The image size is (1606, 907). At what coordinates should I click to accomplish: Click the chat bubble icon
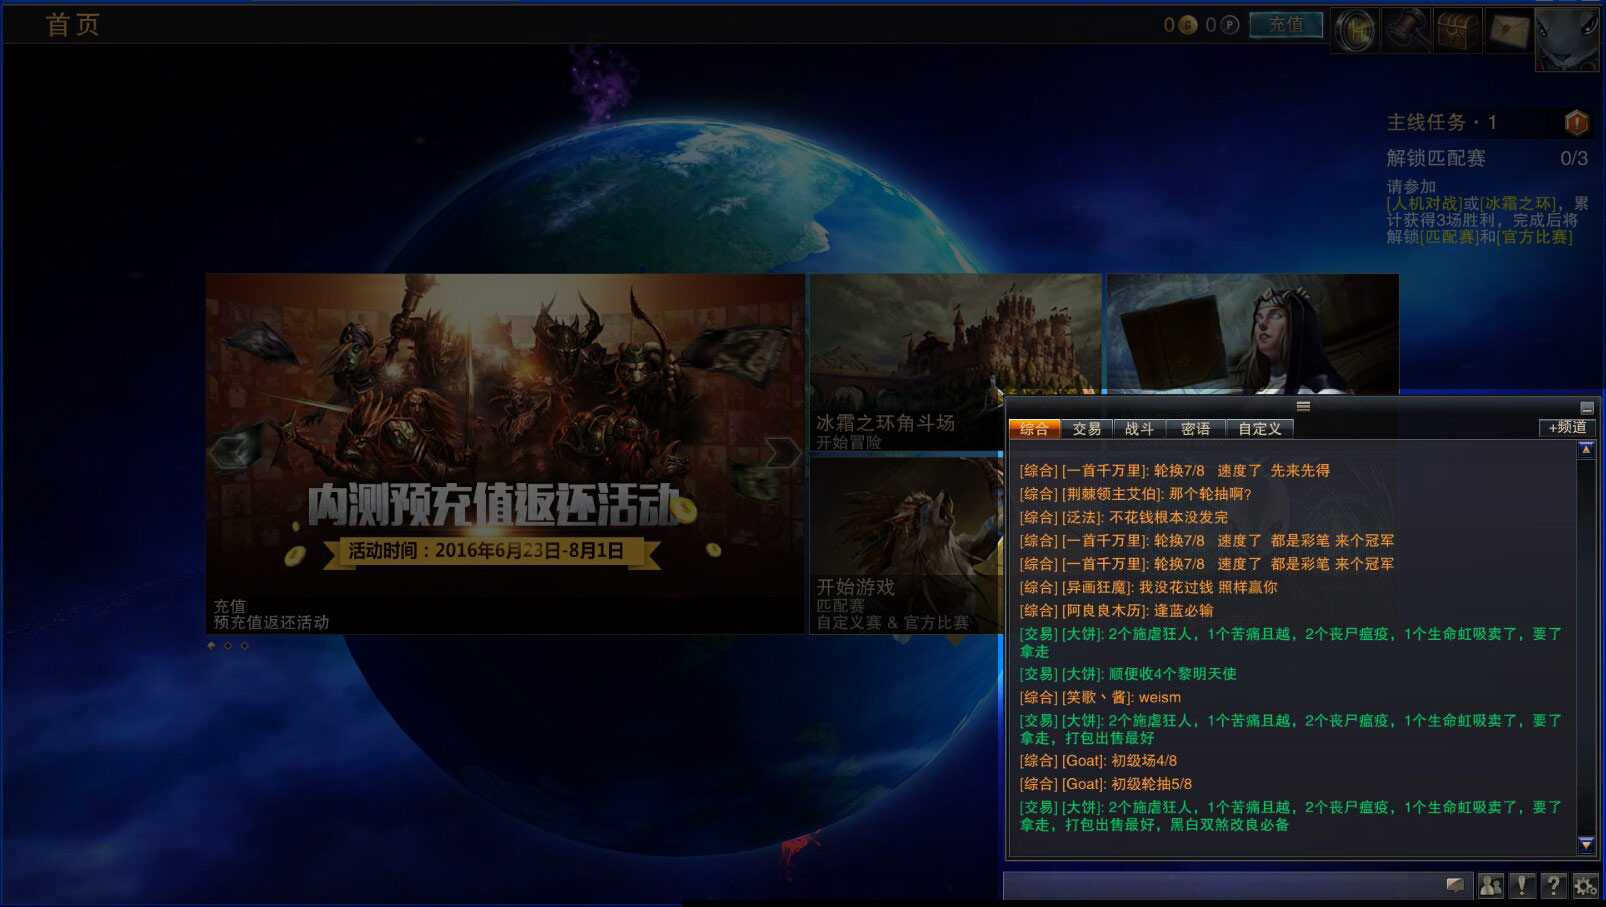pyautogui.click(x=1456, y=885)
